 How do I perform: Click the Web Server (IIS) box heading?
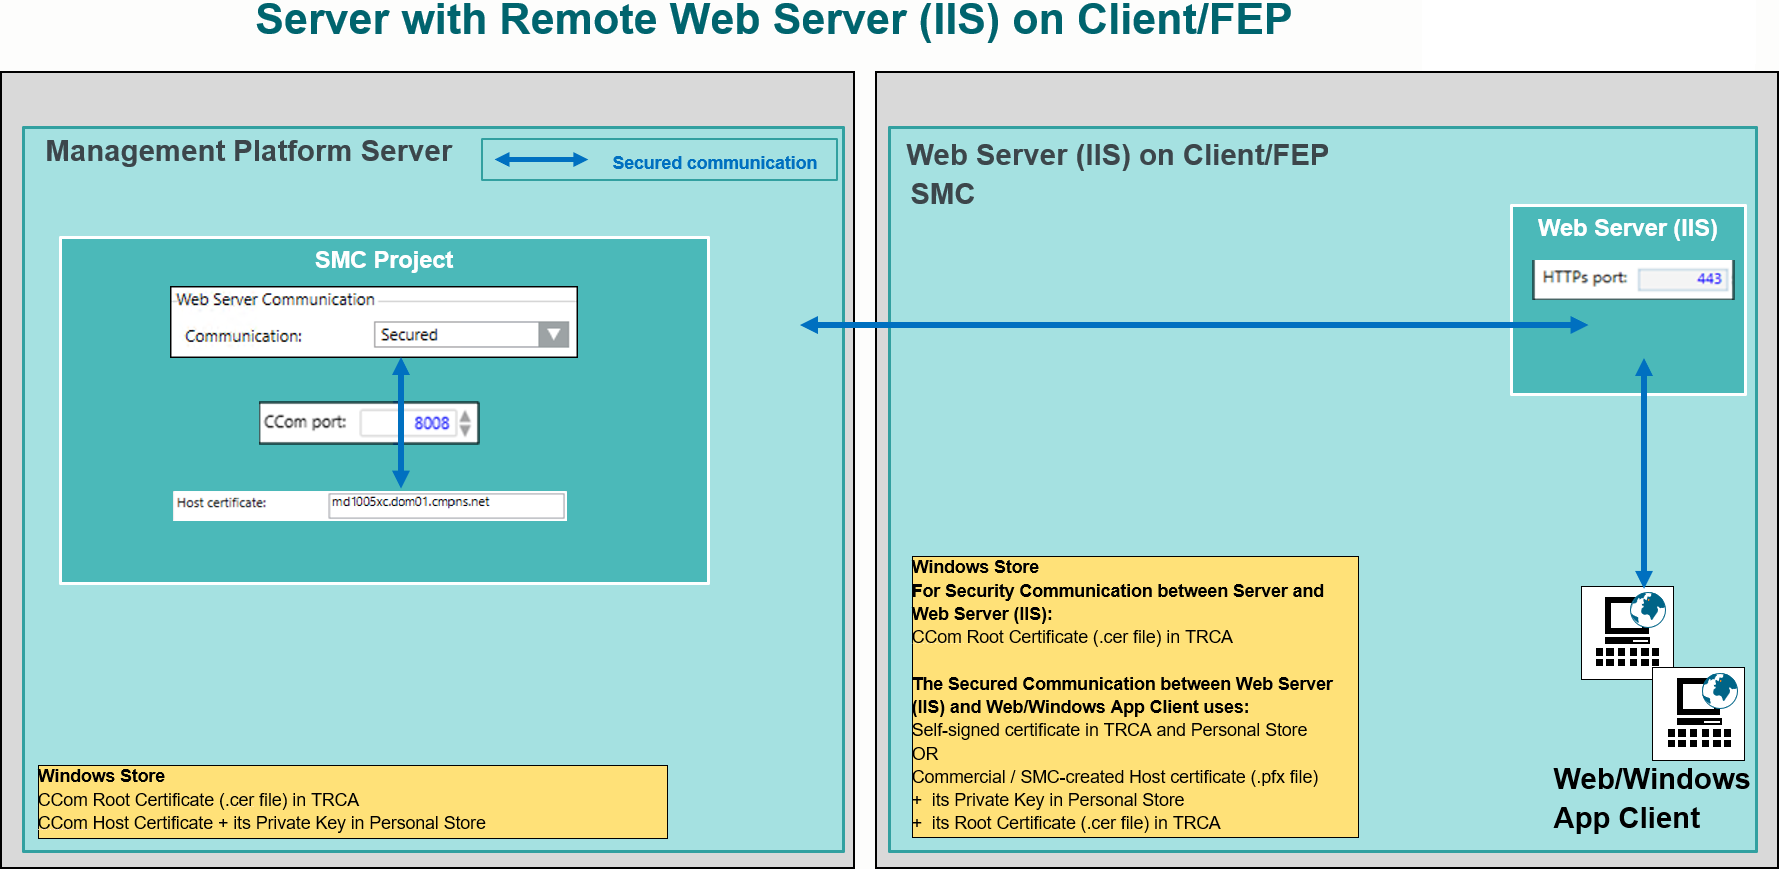[1627, 228]
